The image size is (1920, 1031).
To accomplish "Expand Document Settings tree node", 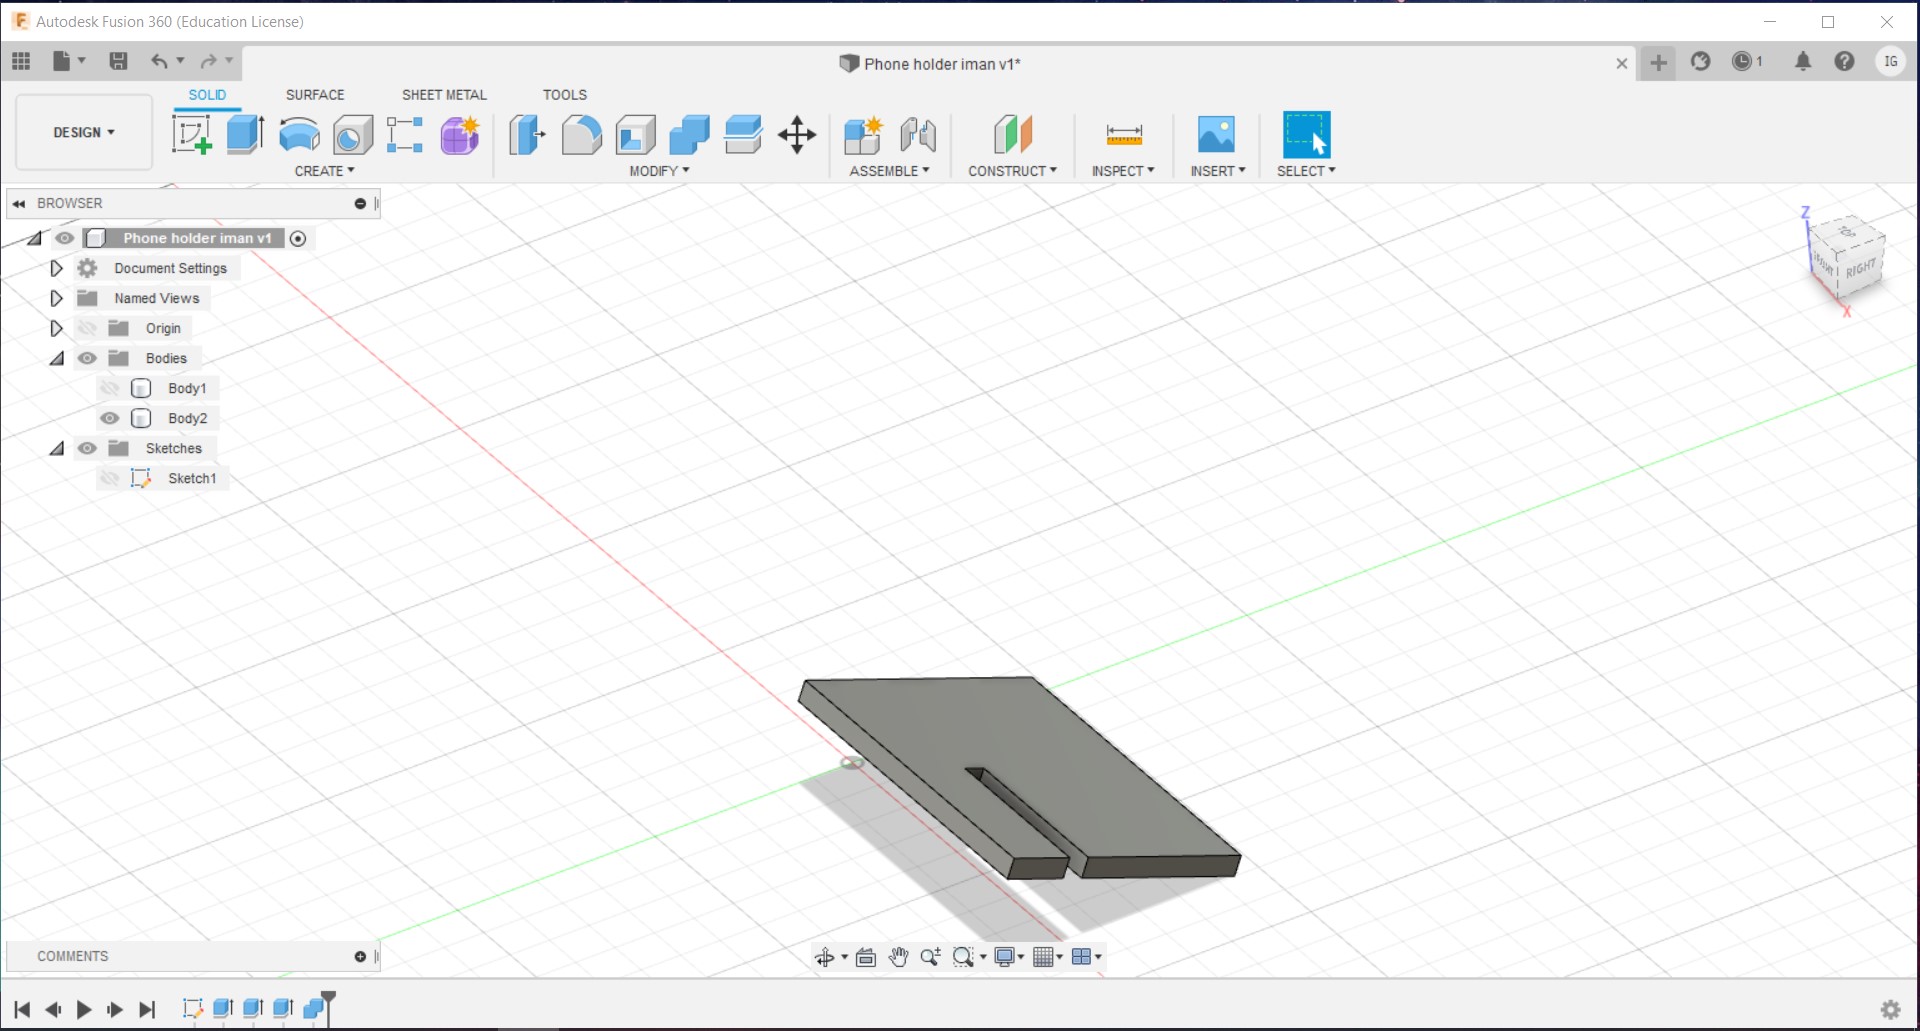I will (57, 268).
